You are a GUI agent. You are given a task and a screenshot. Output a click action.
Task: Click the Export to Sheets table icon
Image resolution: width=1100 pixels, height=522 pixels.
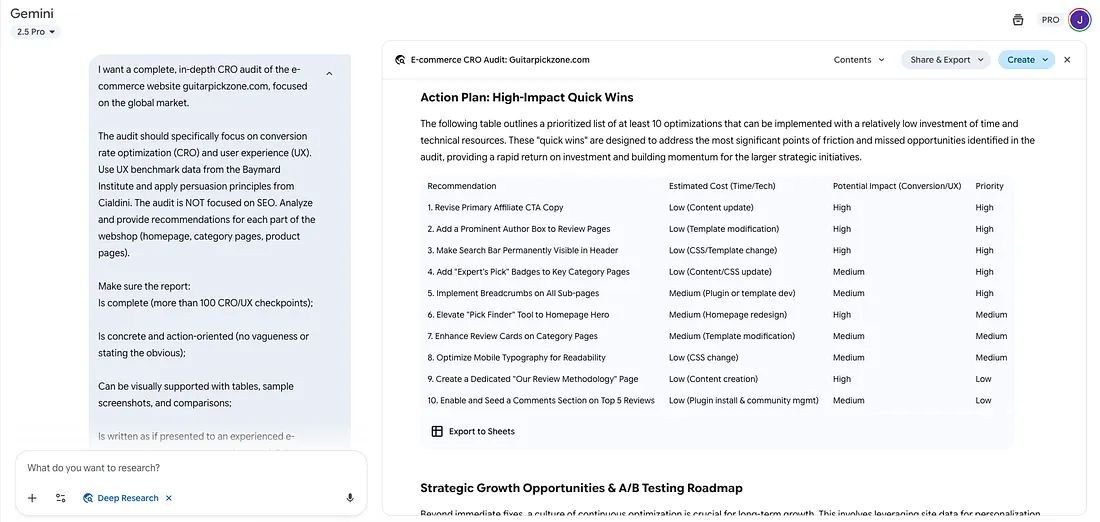tap(437, 431)
